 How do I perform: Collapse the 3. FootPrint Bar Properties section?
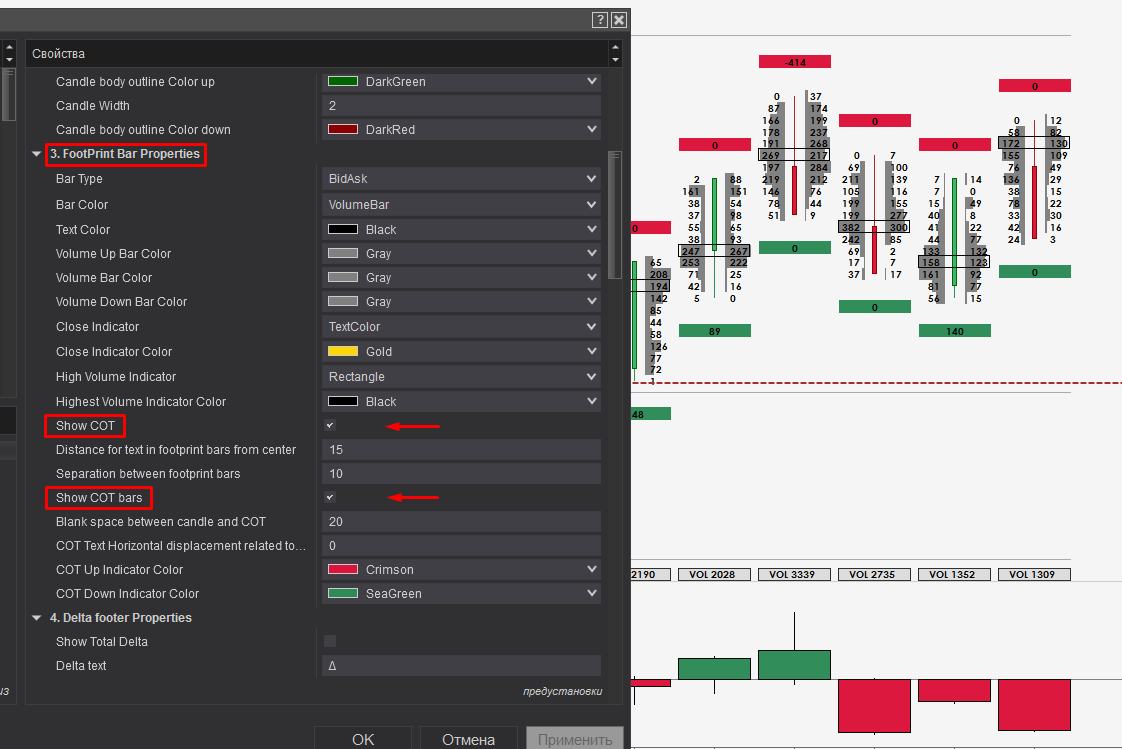point(37,154)
